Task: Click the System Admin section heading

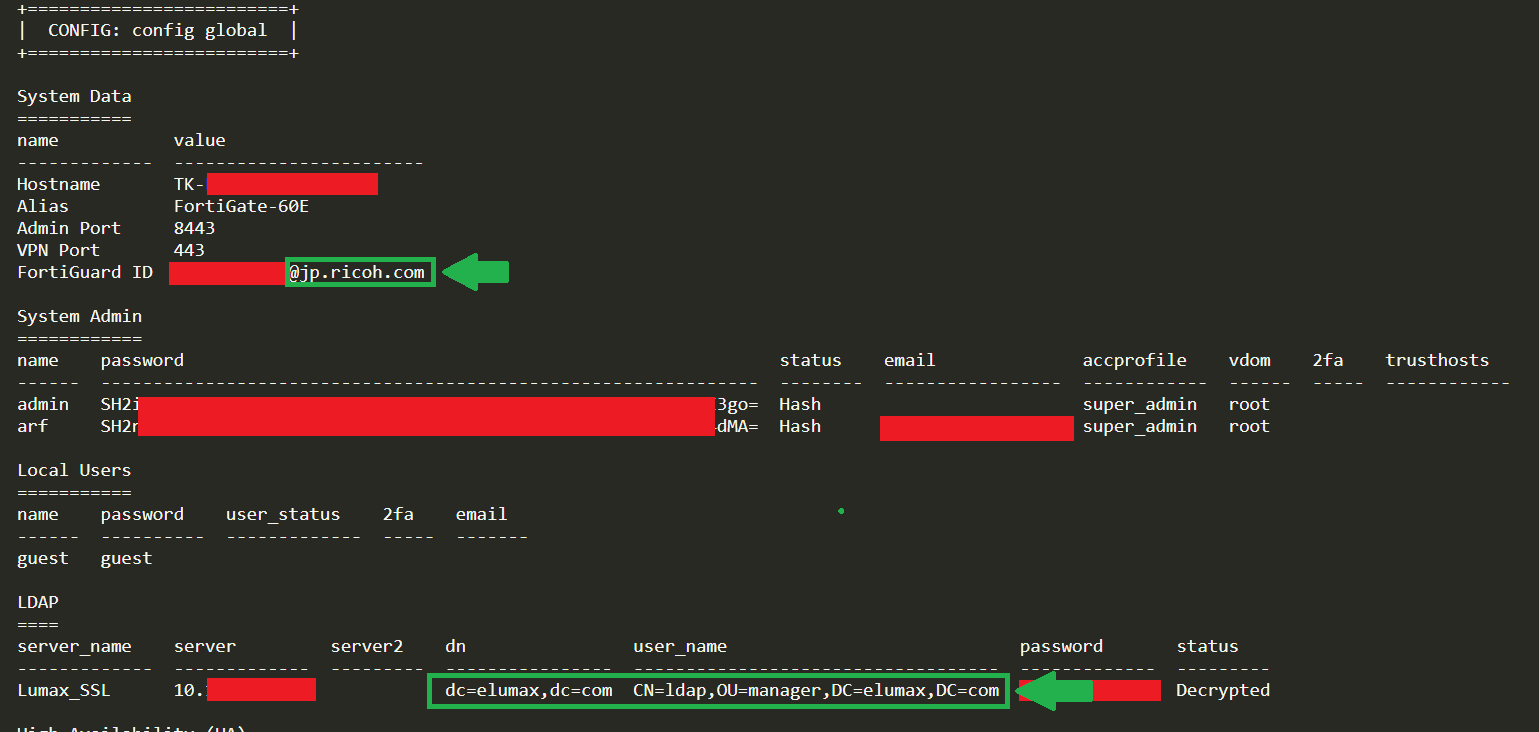Action: click(x=80, y=316)
